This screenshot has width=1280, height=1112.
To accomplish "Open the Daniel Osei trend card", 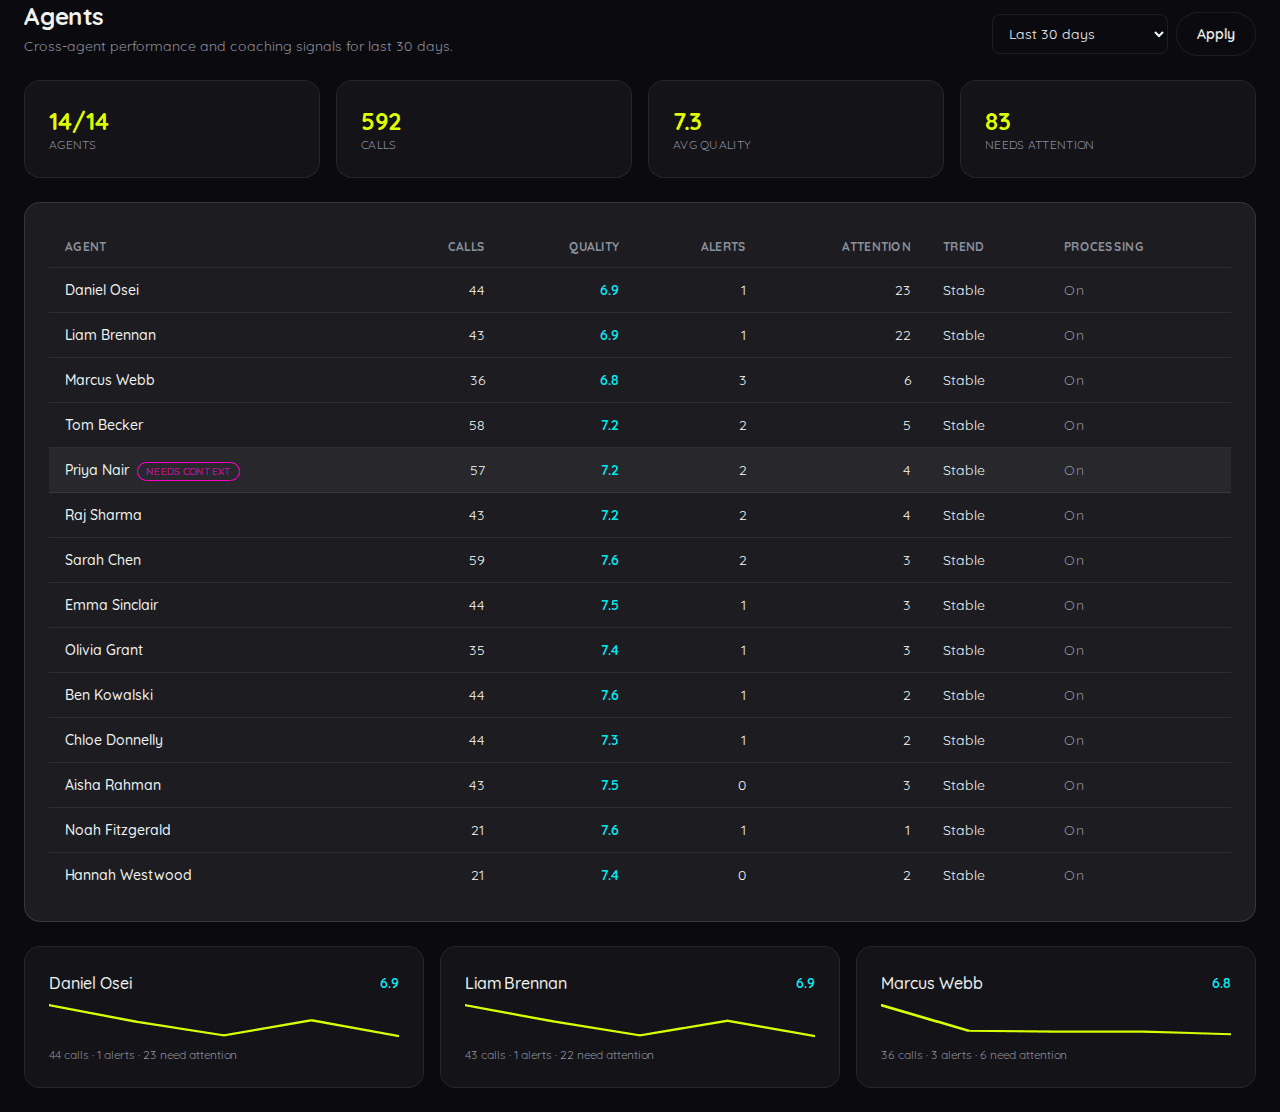I will pos(224,1017).
